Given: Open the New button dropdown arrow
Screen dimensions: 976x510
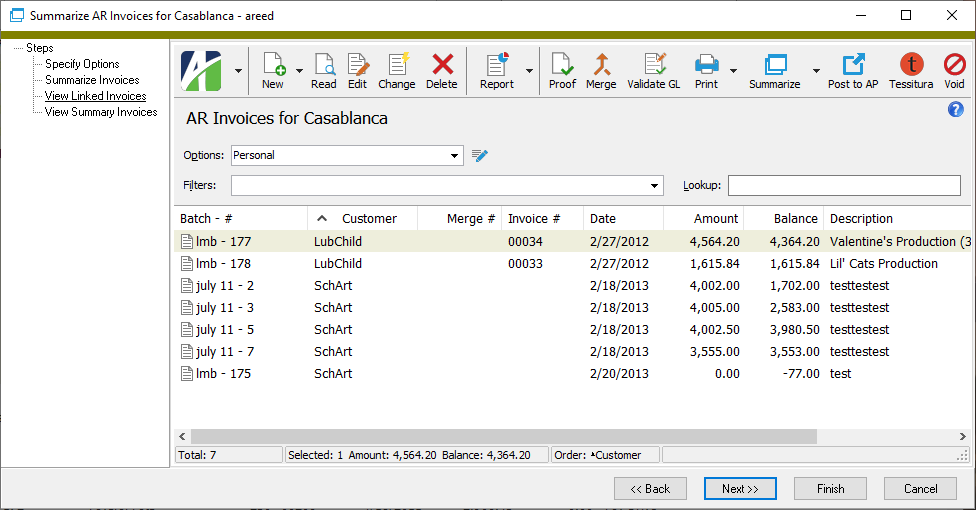Looking at the screenshot, I should tap(299, 71).
